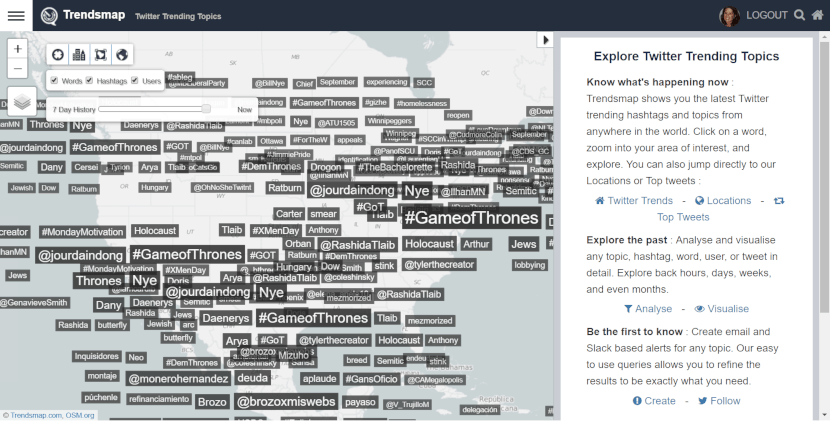Screen dimensions: 830x430
Task: Select the payaso tag on map
Action: click(360, 402)
